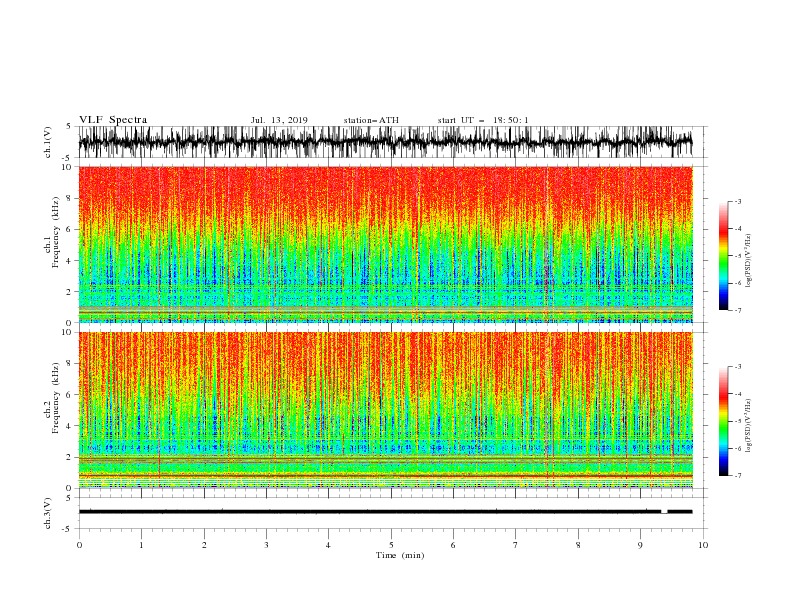The width and height of the screenshot is (792, 612).
Task: Select upper colorbar "log(PSD)(V²/Hz)" label
Action: tap(749, 261)
